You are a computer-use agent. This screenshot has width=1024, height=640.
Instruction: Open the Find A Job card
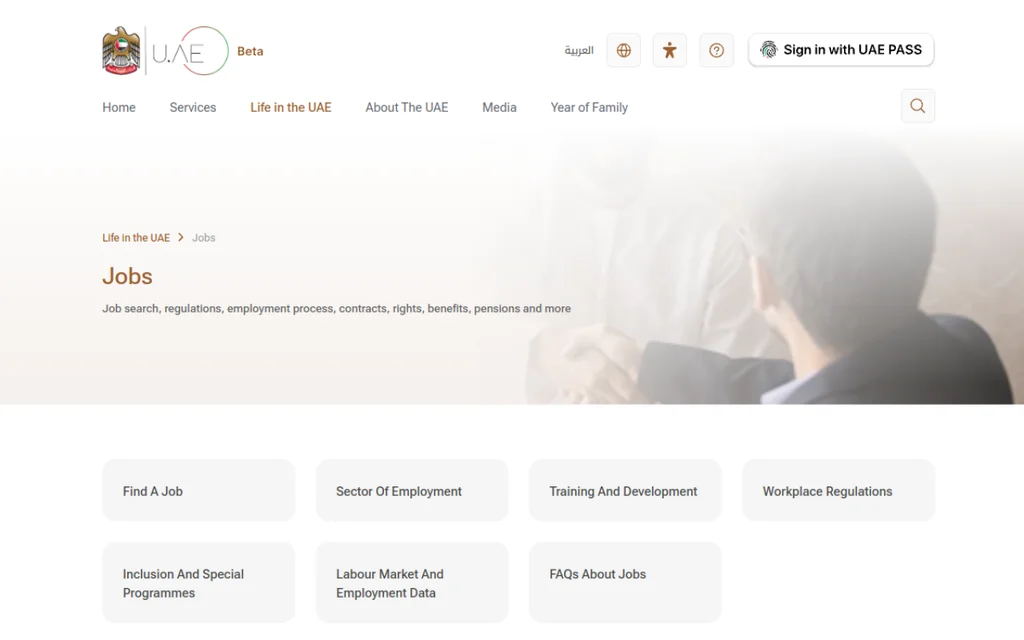(199, 490)
